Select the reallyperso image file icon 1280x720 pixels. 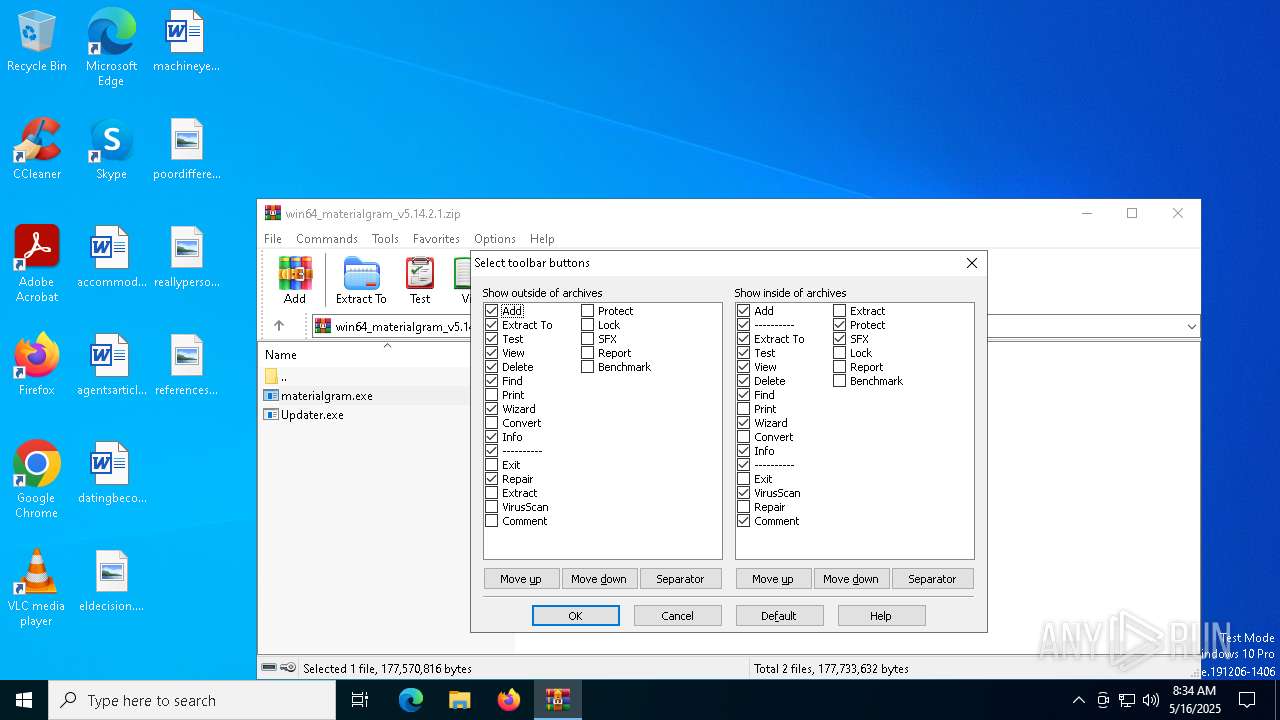pyautogui.click(x=186, y=257)
